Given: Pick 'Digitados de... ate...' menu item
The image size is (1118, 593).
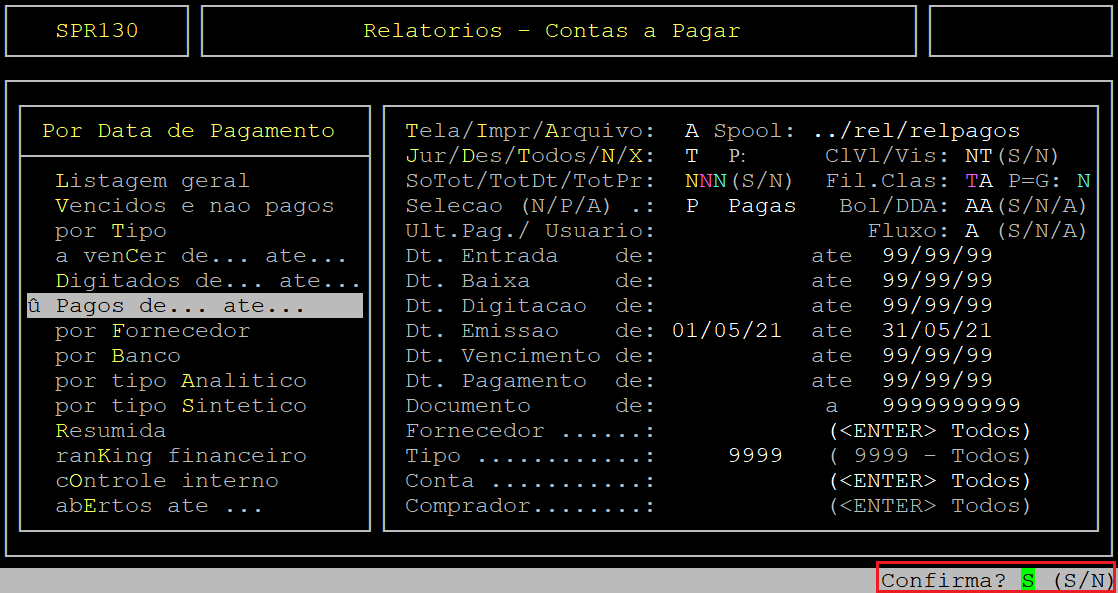Looking at the screenshot, I should click(207, 281).
